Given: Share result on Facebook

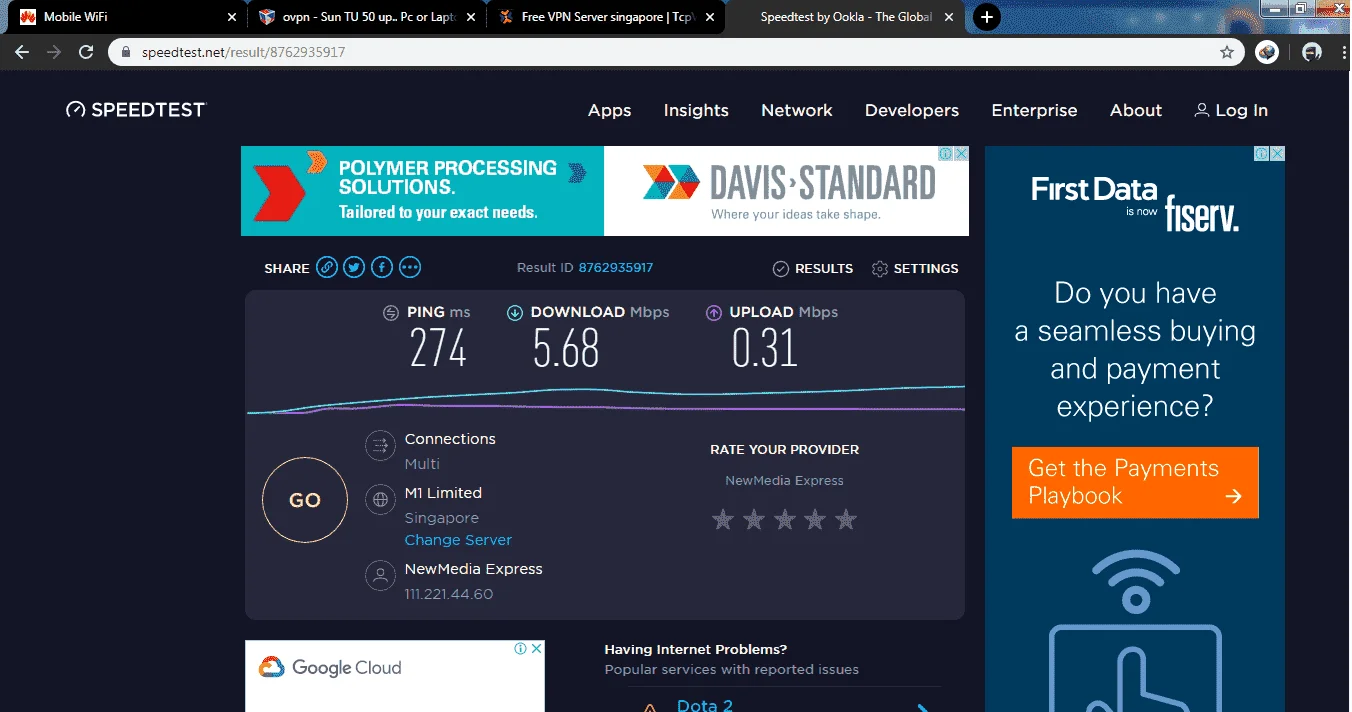Looking at the screenshot, I should (x=382, y=267).
